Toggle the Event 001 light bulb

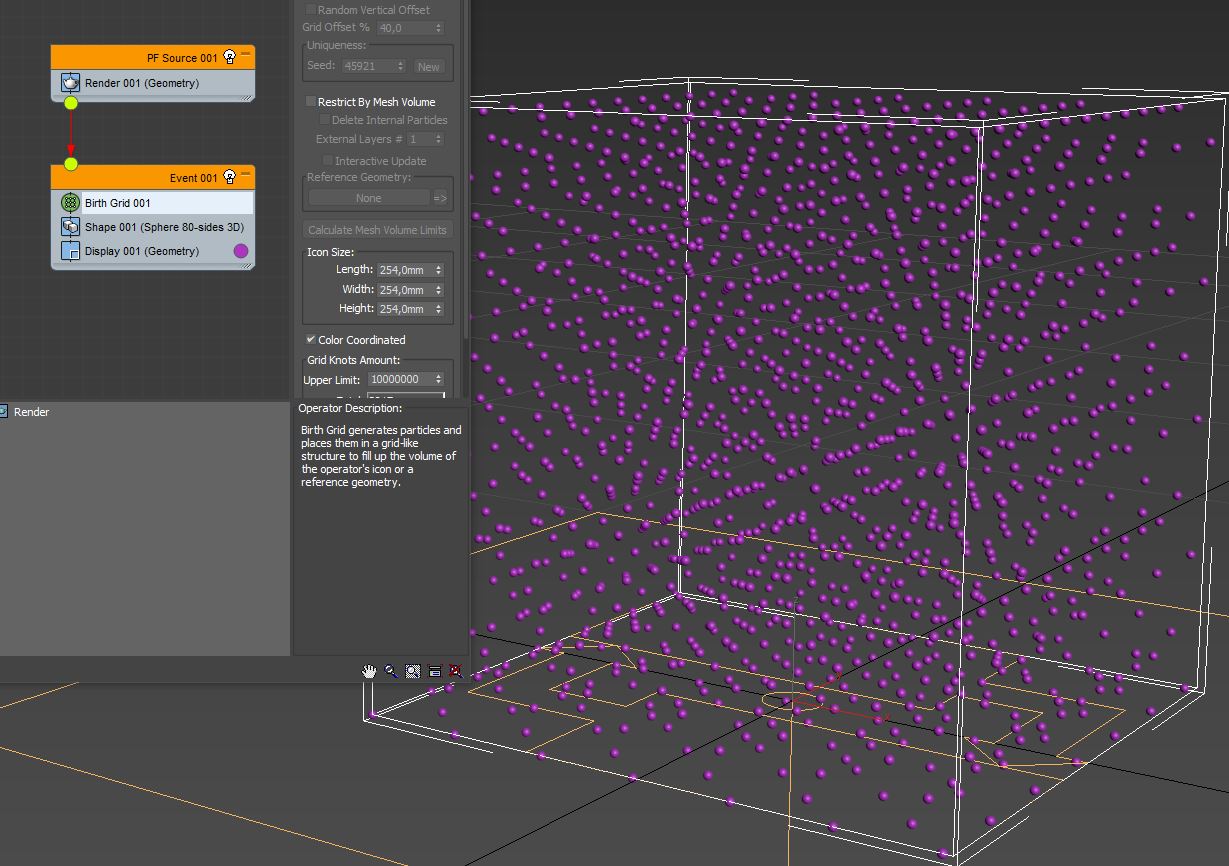click(229, 176)
